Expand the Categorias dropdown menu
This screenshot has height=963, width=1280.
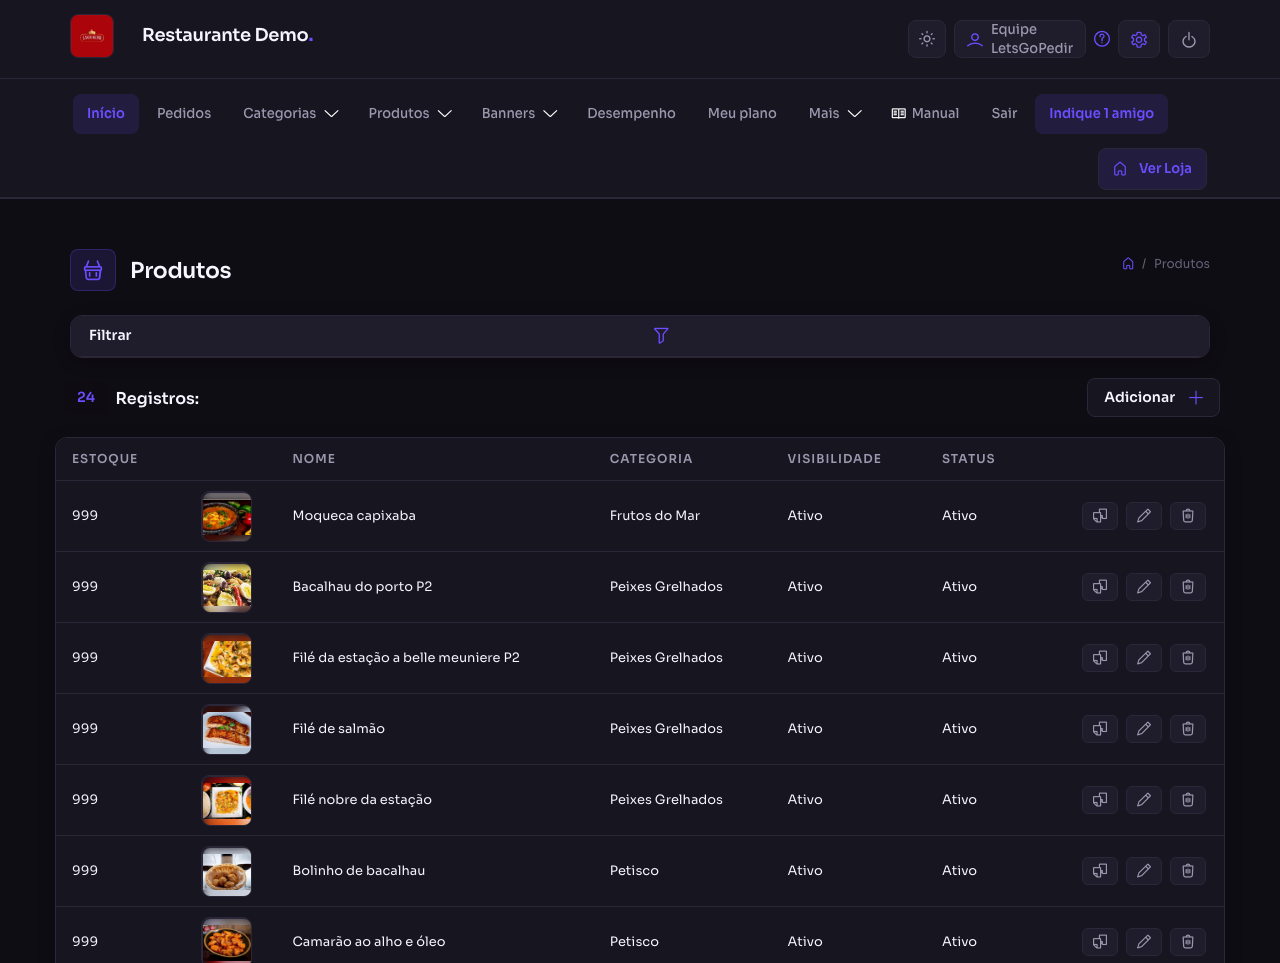pos(291,114)
